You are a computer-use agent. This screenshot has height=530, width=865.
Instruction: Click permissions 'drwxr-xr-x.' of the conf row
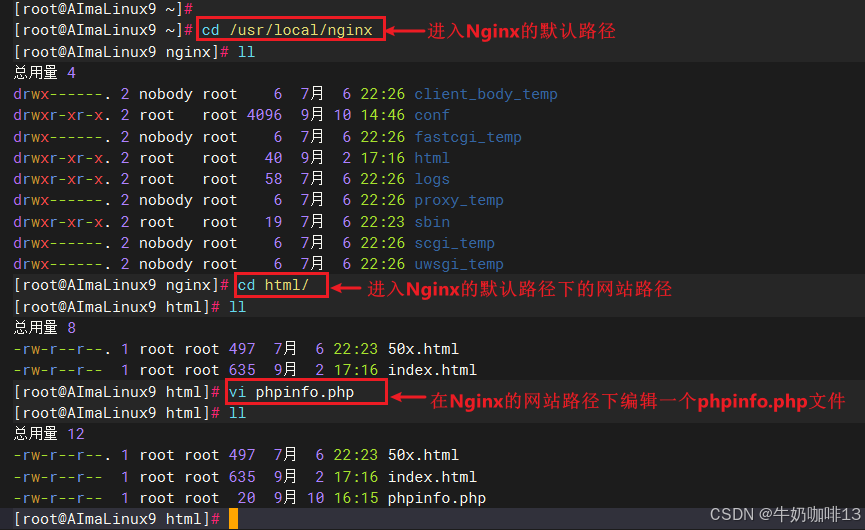[x=62, y=115]
